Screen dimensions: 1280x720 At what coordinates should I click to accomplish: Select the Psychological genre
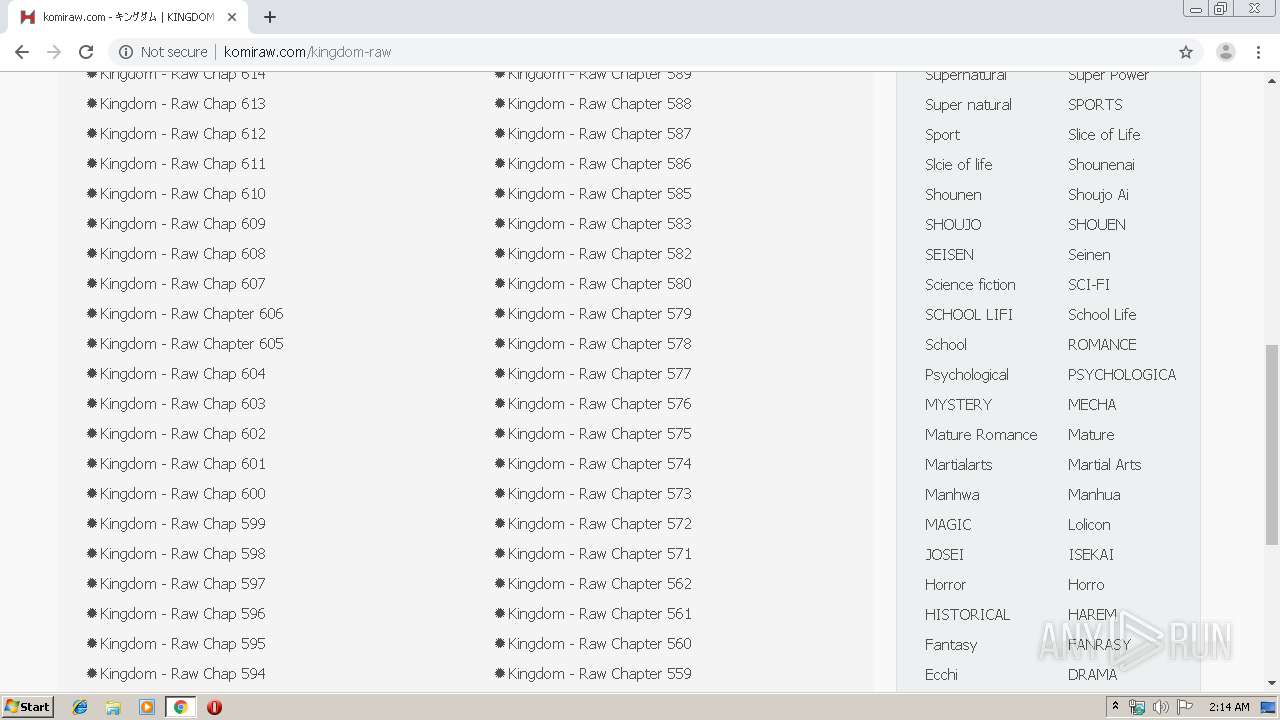click(x=967, y=375)
